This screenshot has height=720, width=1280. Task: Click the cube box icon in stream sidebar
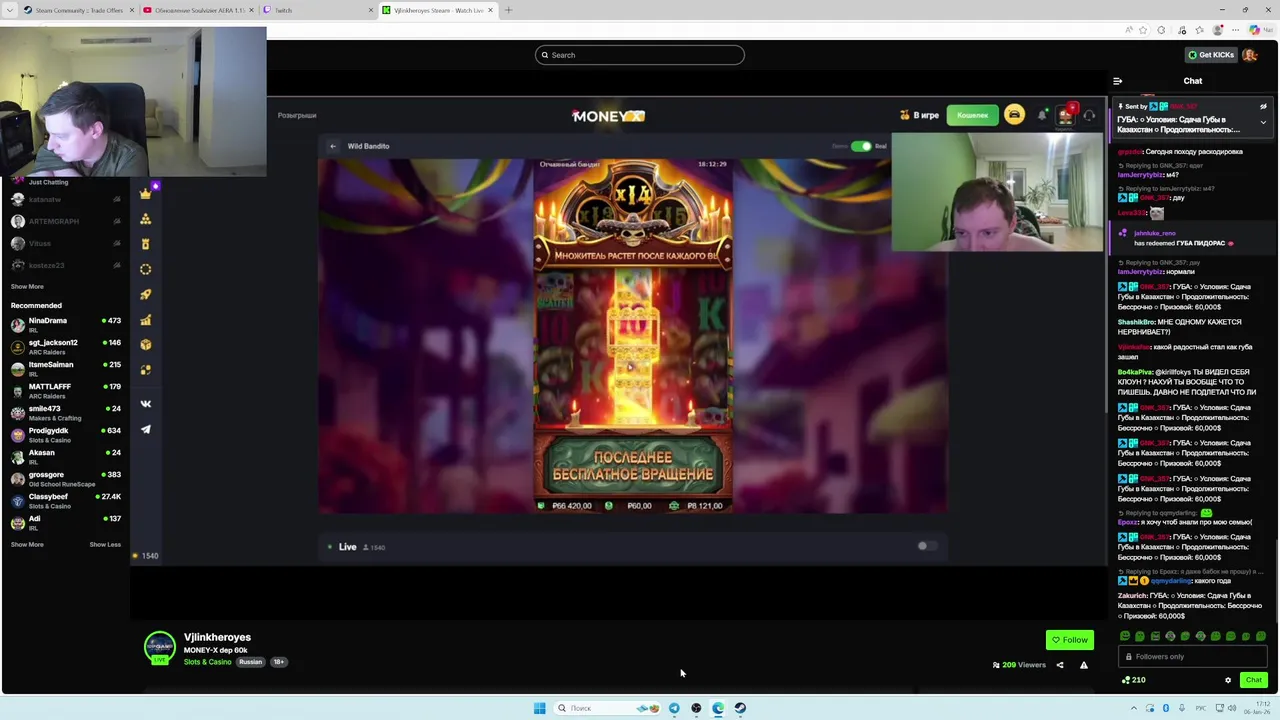point(146,344)
